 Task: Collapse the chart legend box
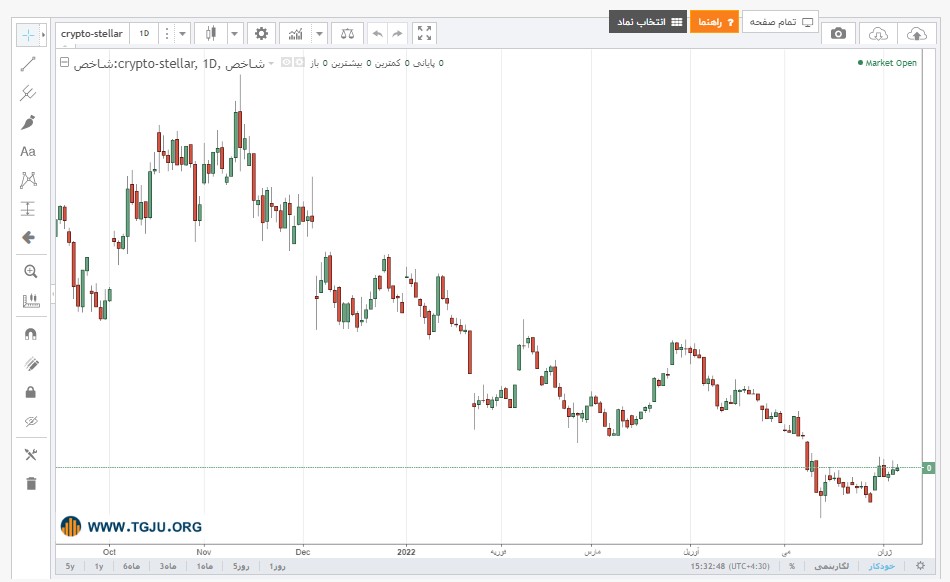(x=64, y=62)
